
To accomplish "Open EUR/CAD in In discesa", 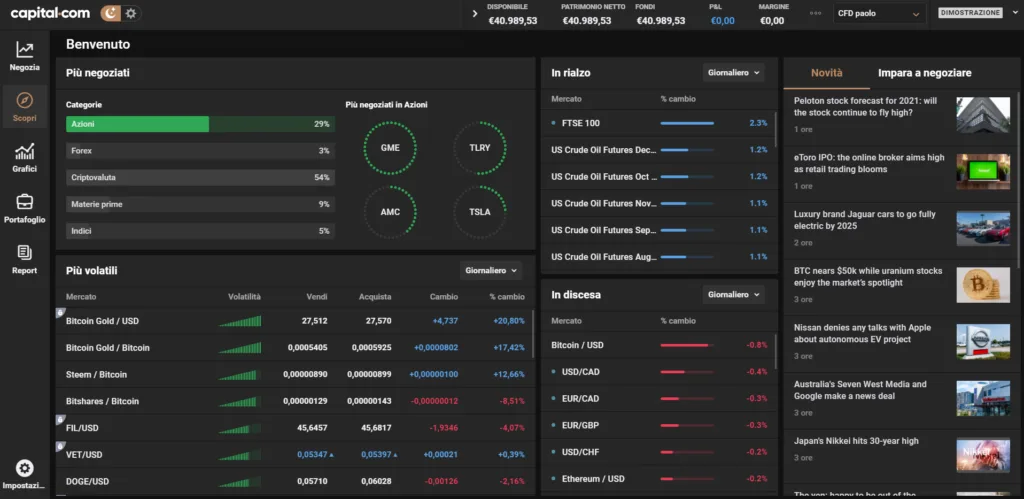I will (658, 398).
